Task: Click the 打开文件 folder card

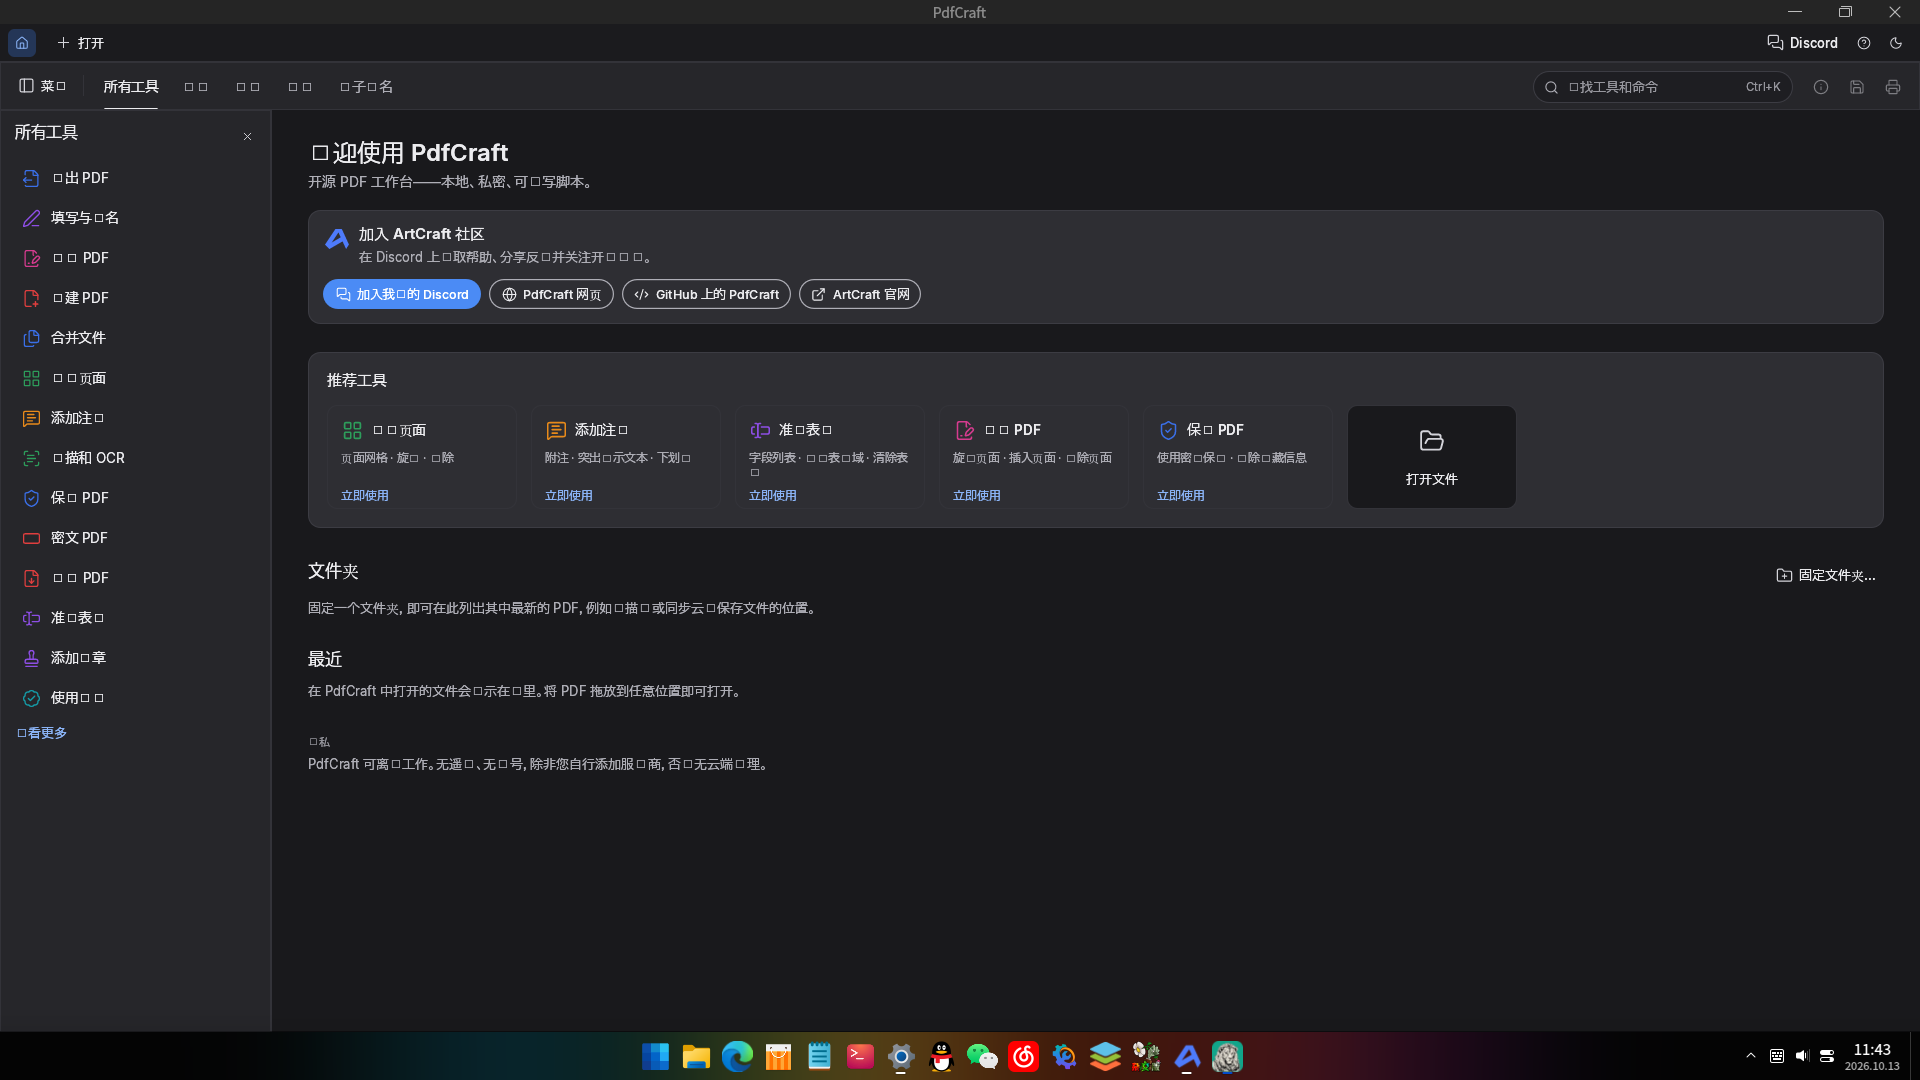Action: point(1432,457)
